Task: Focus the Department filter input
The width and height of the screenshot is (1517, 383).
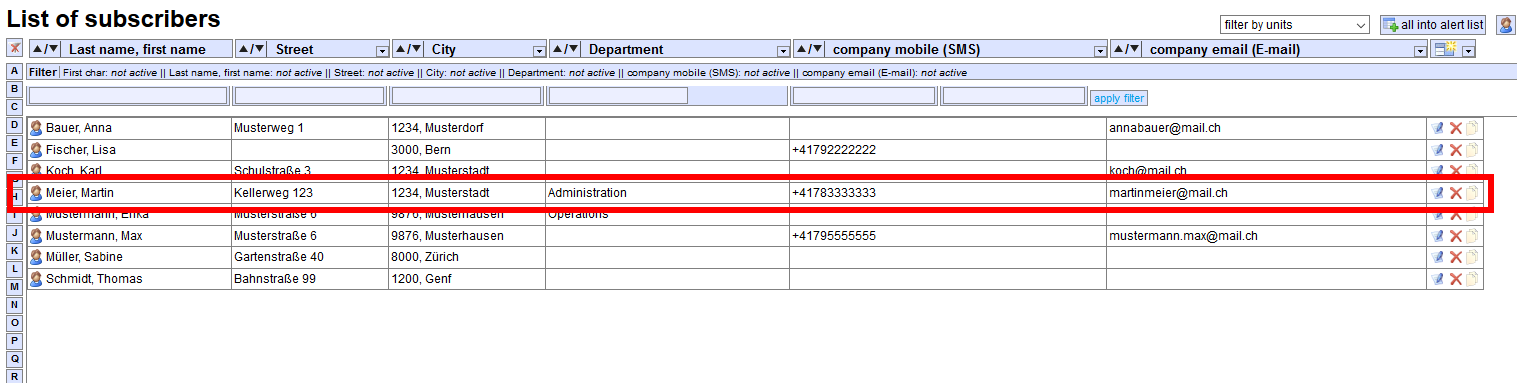Action: (x=618, y=96)
